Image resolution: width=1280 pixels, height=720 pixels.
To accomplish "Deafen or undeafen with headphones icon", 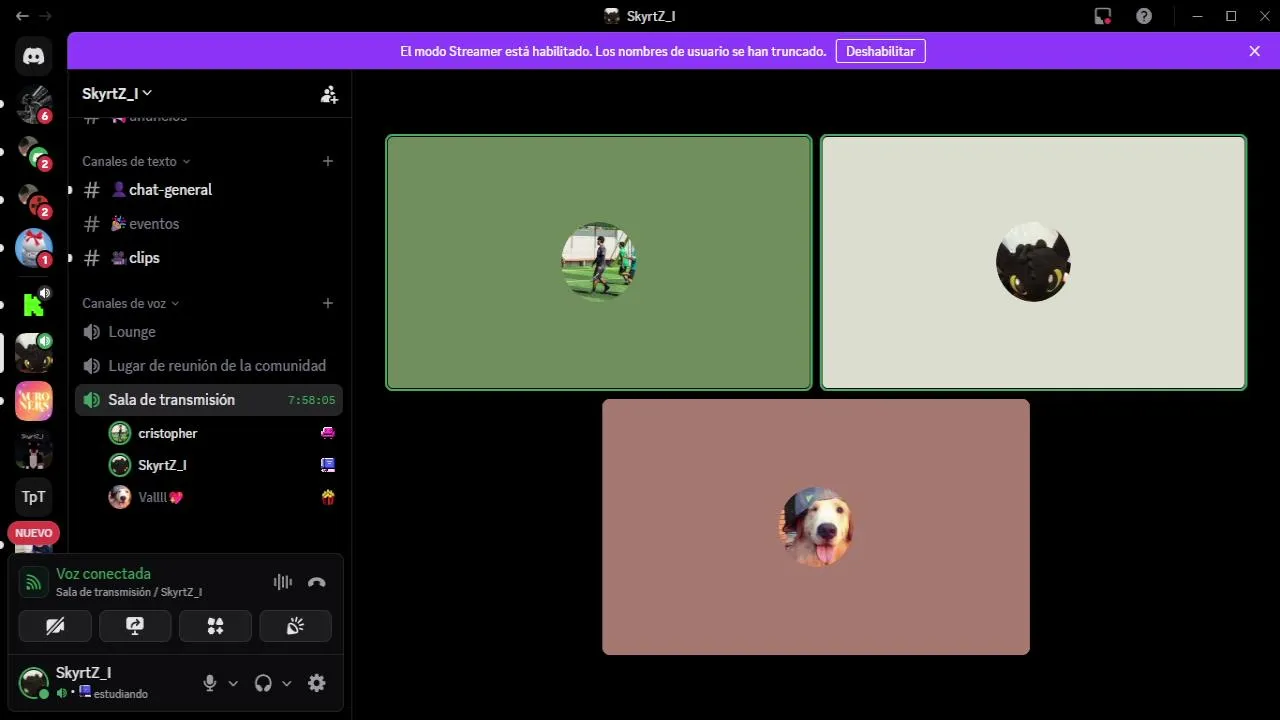I will (263, 683).
